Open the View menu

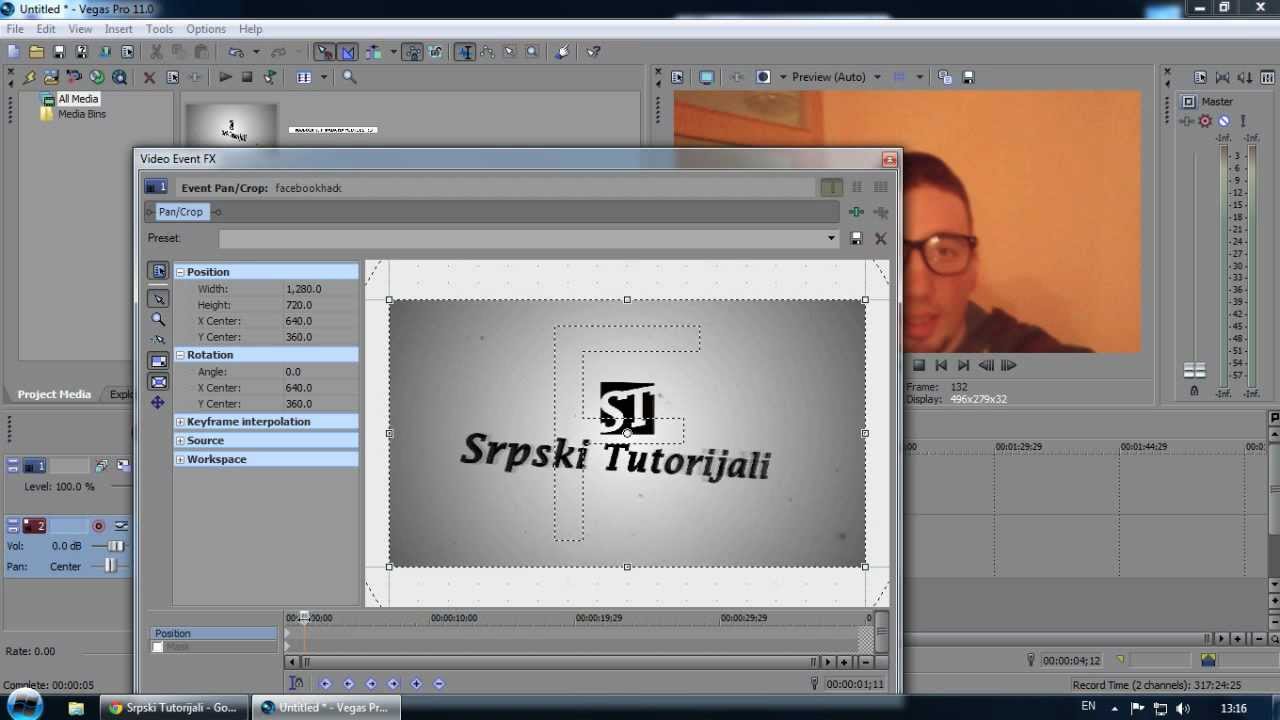[80, 29]
